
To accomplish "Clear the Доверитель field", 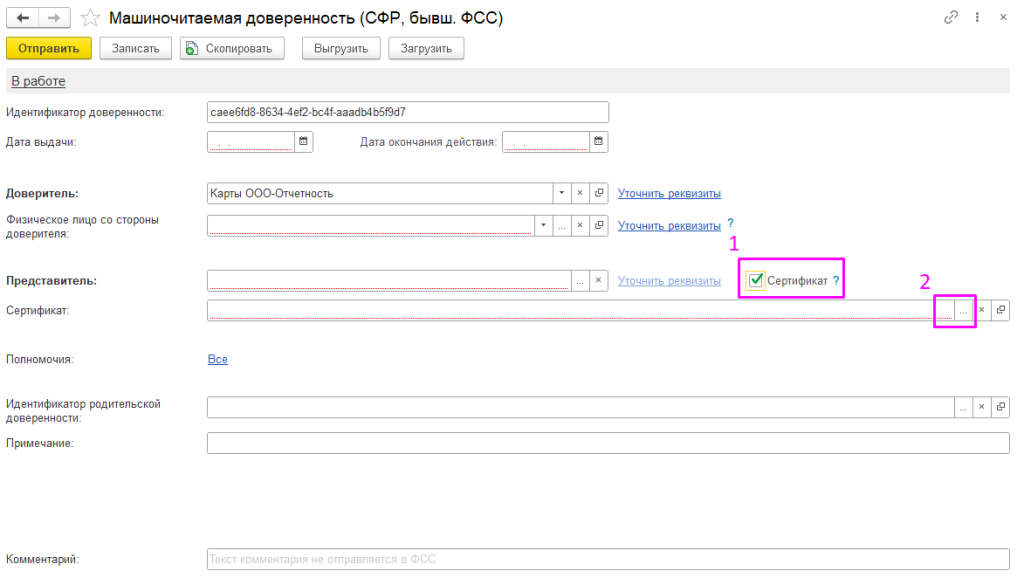I will point(580,193).
